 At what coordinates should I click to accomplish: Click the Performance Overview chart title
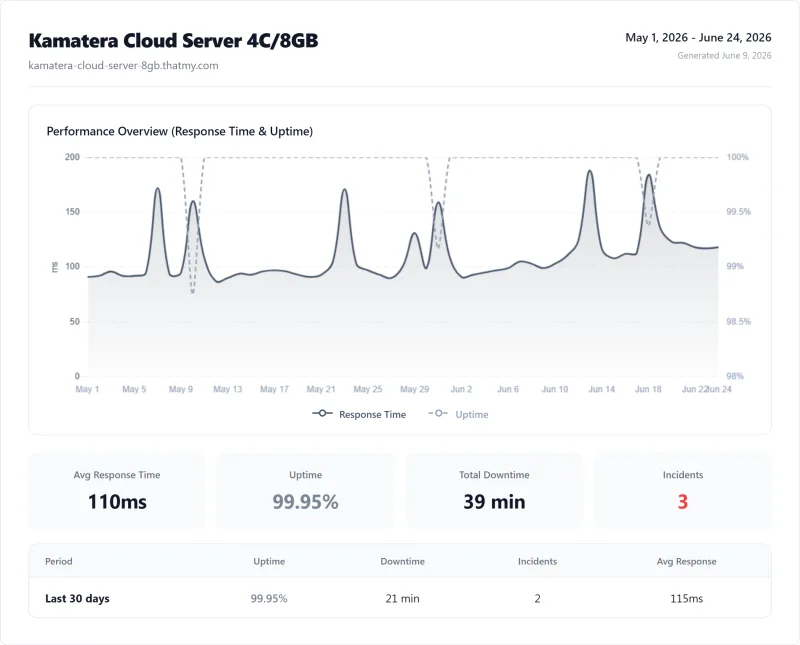[180, 131]
